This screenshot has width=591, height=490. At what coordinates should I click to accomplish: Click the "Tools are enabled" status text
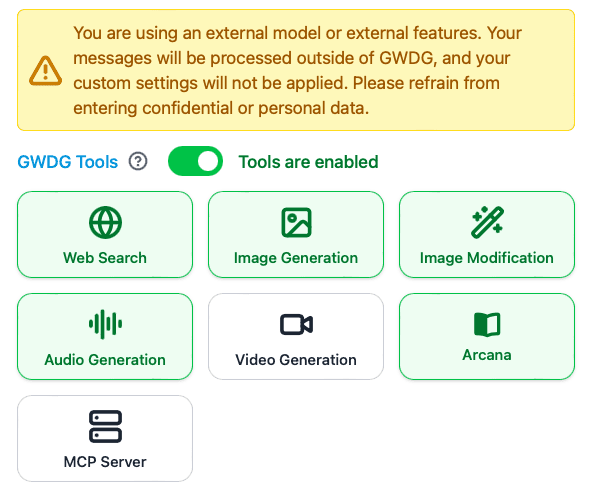[x=308, y=162]
